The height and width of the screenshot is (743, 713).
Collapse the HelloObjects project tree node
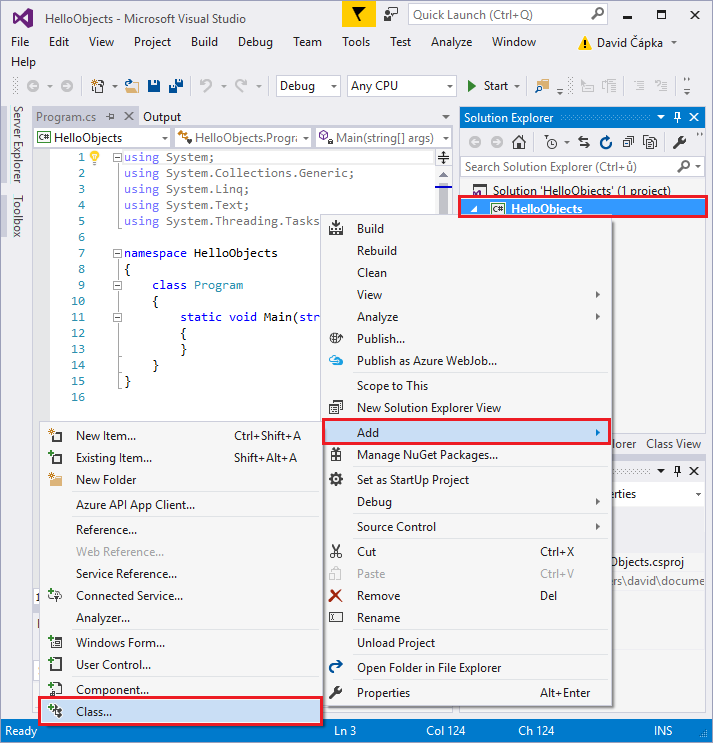474,209
